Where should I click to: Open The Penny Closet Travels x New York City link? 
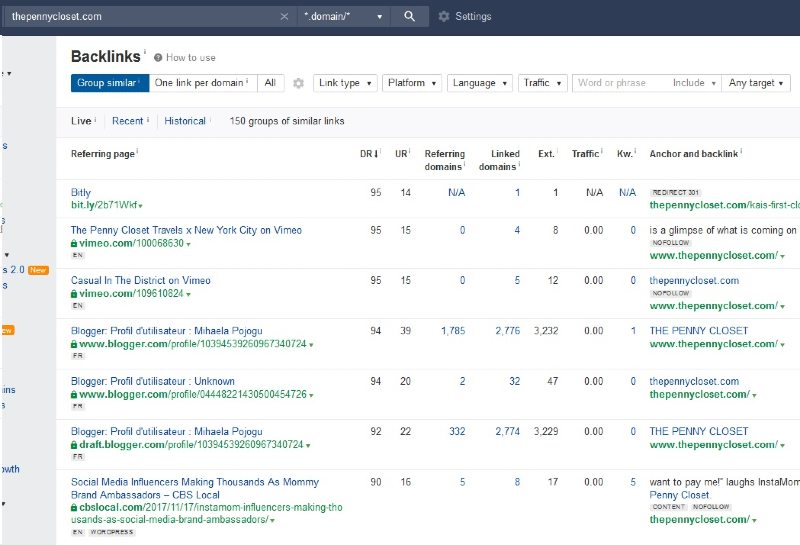pyautogui.click(x=186, y=230)
